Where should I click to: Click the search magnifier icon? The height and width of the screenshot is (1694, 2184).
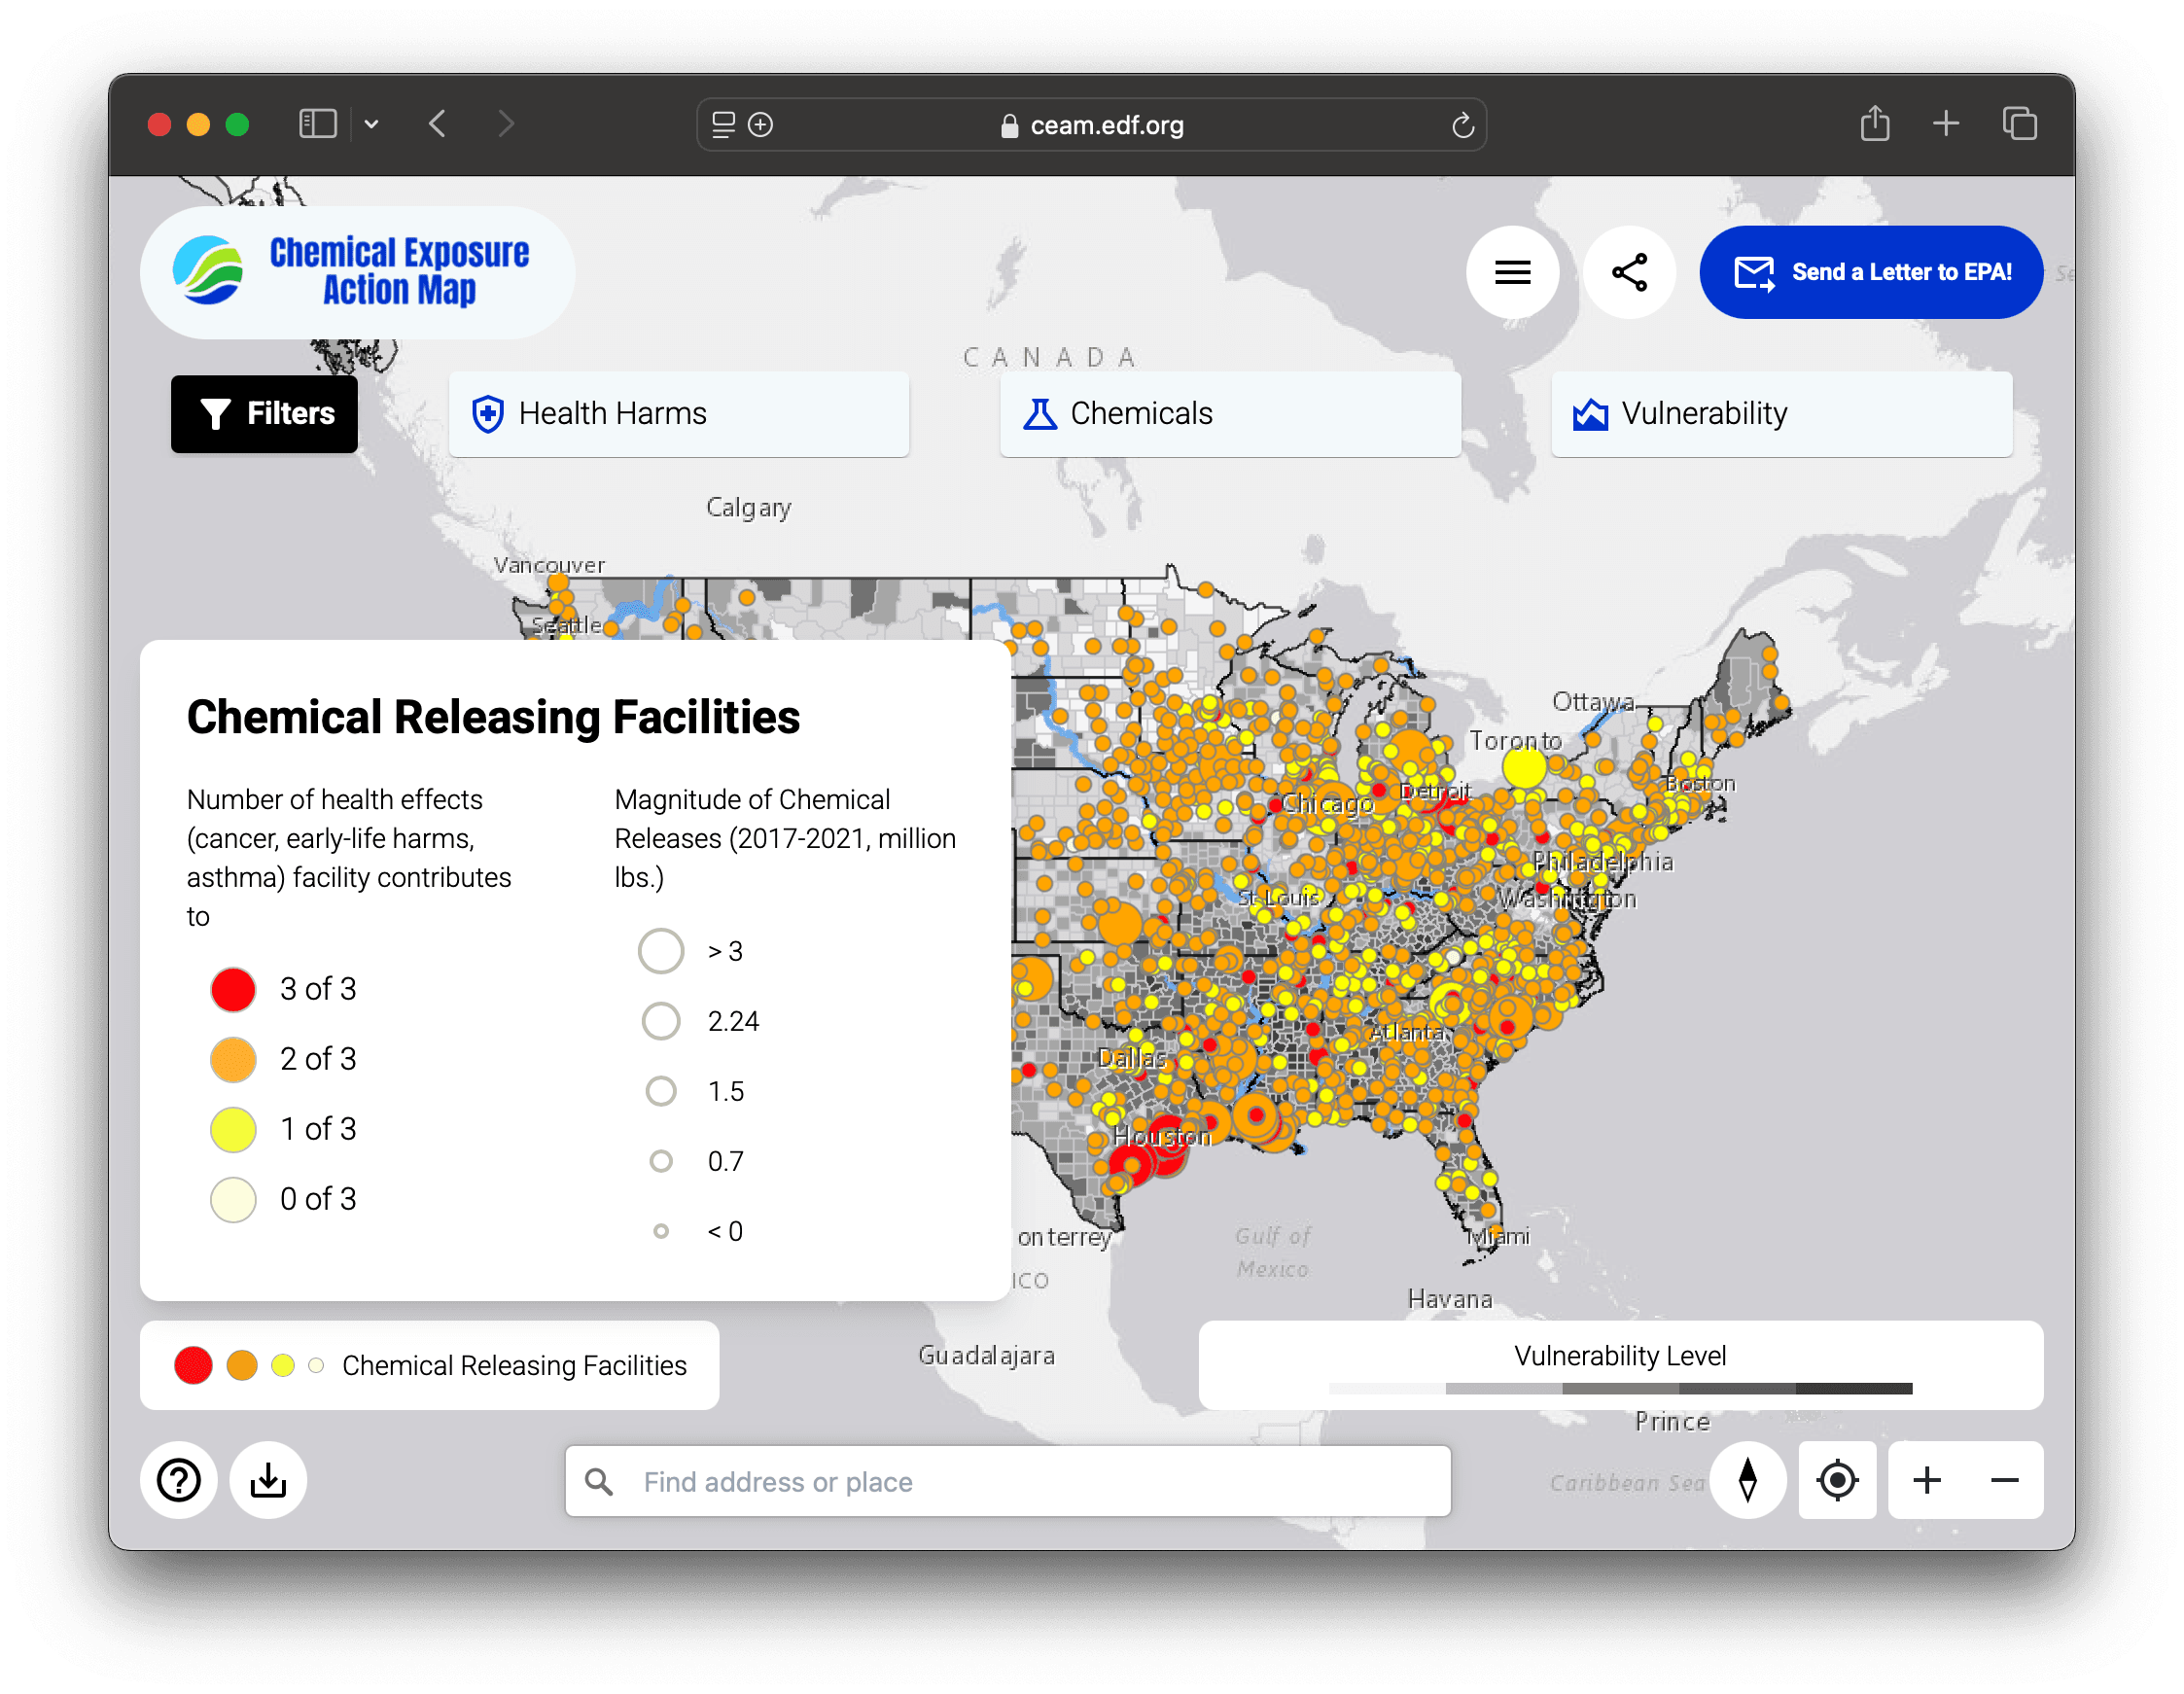599,1481
